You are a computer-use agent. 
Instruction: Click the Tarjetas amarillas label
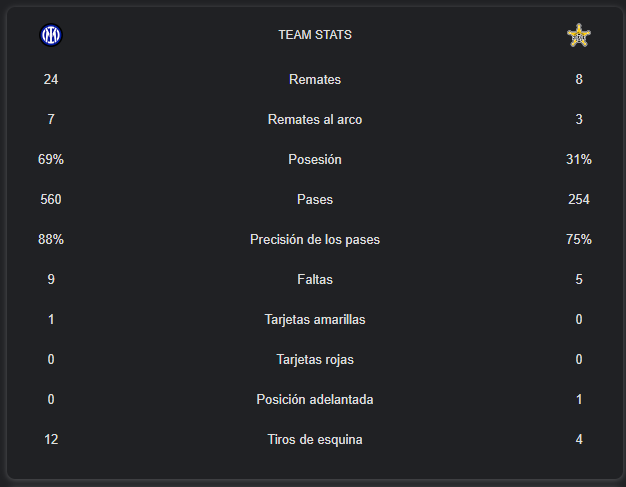click(x=315, y=319)
